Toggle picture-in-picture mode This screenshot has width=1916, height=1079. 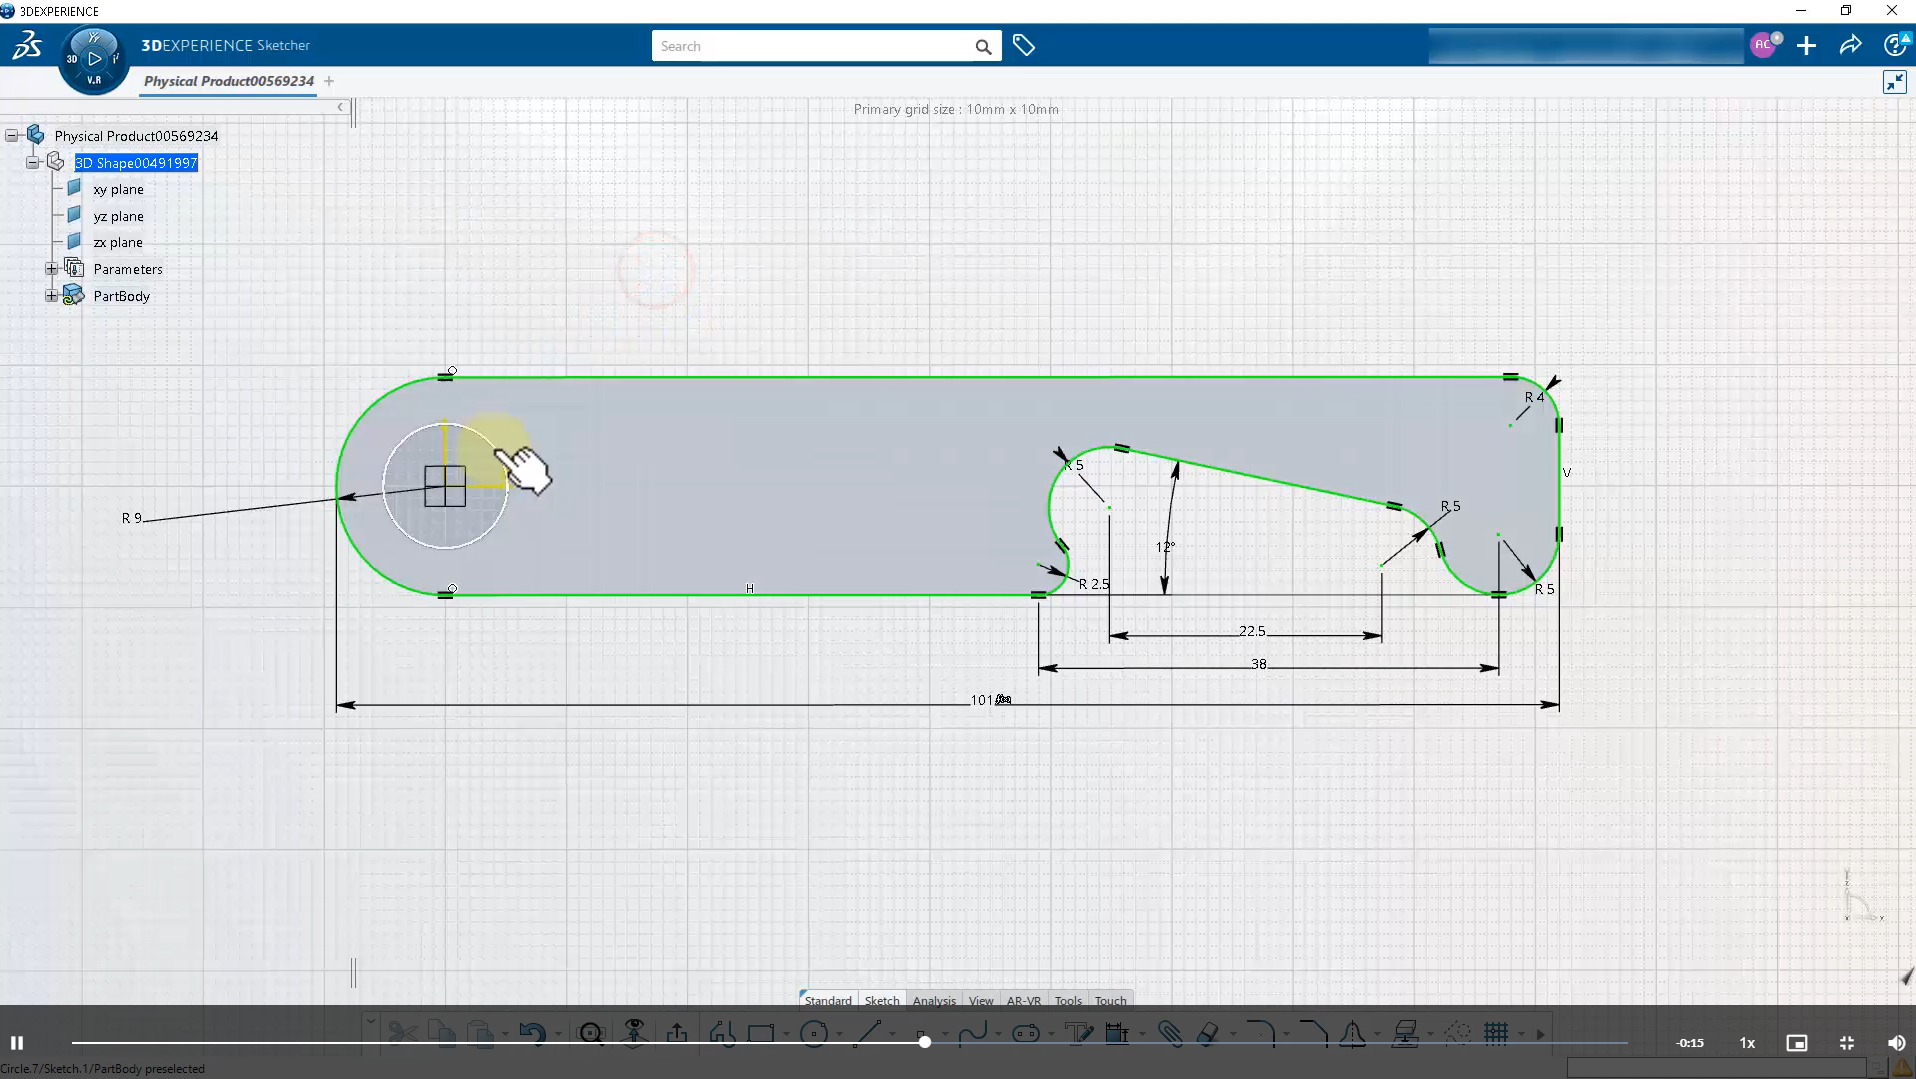(1796, 1043)
